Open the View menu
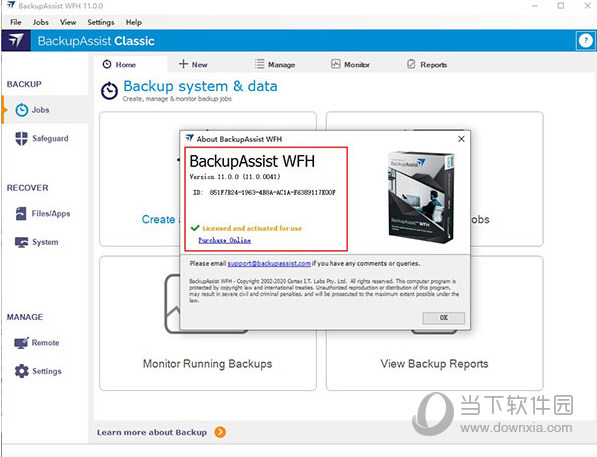 click(x=68, y=22)
